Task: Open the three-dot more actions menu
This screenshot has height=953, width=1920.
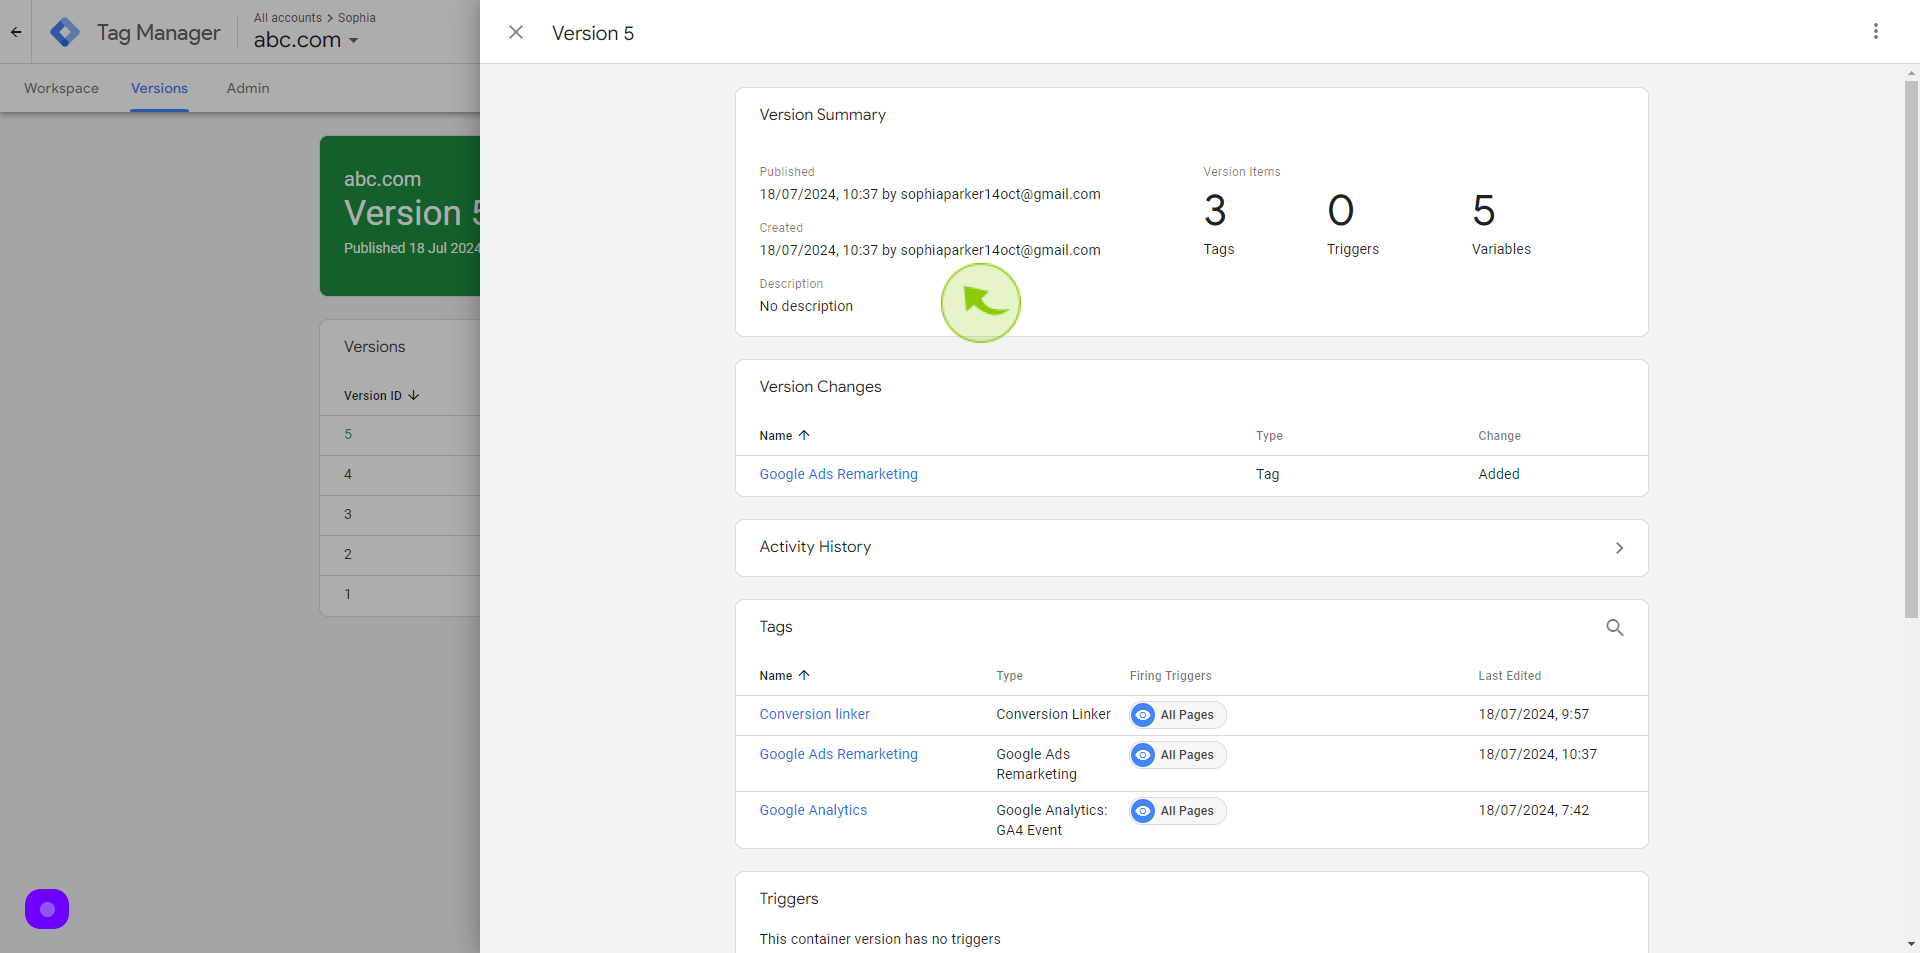Action: pyautogui.click(x=1876, y=31)
